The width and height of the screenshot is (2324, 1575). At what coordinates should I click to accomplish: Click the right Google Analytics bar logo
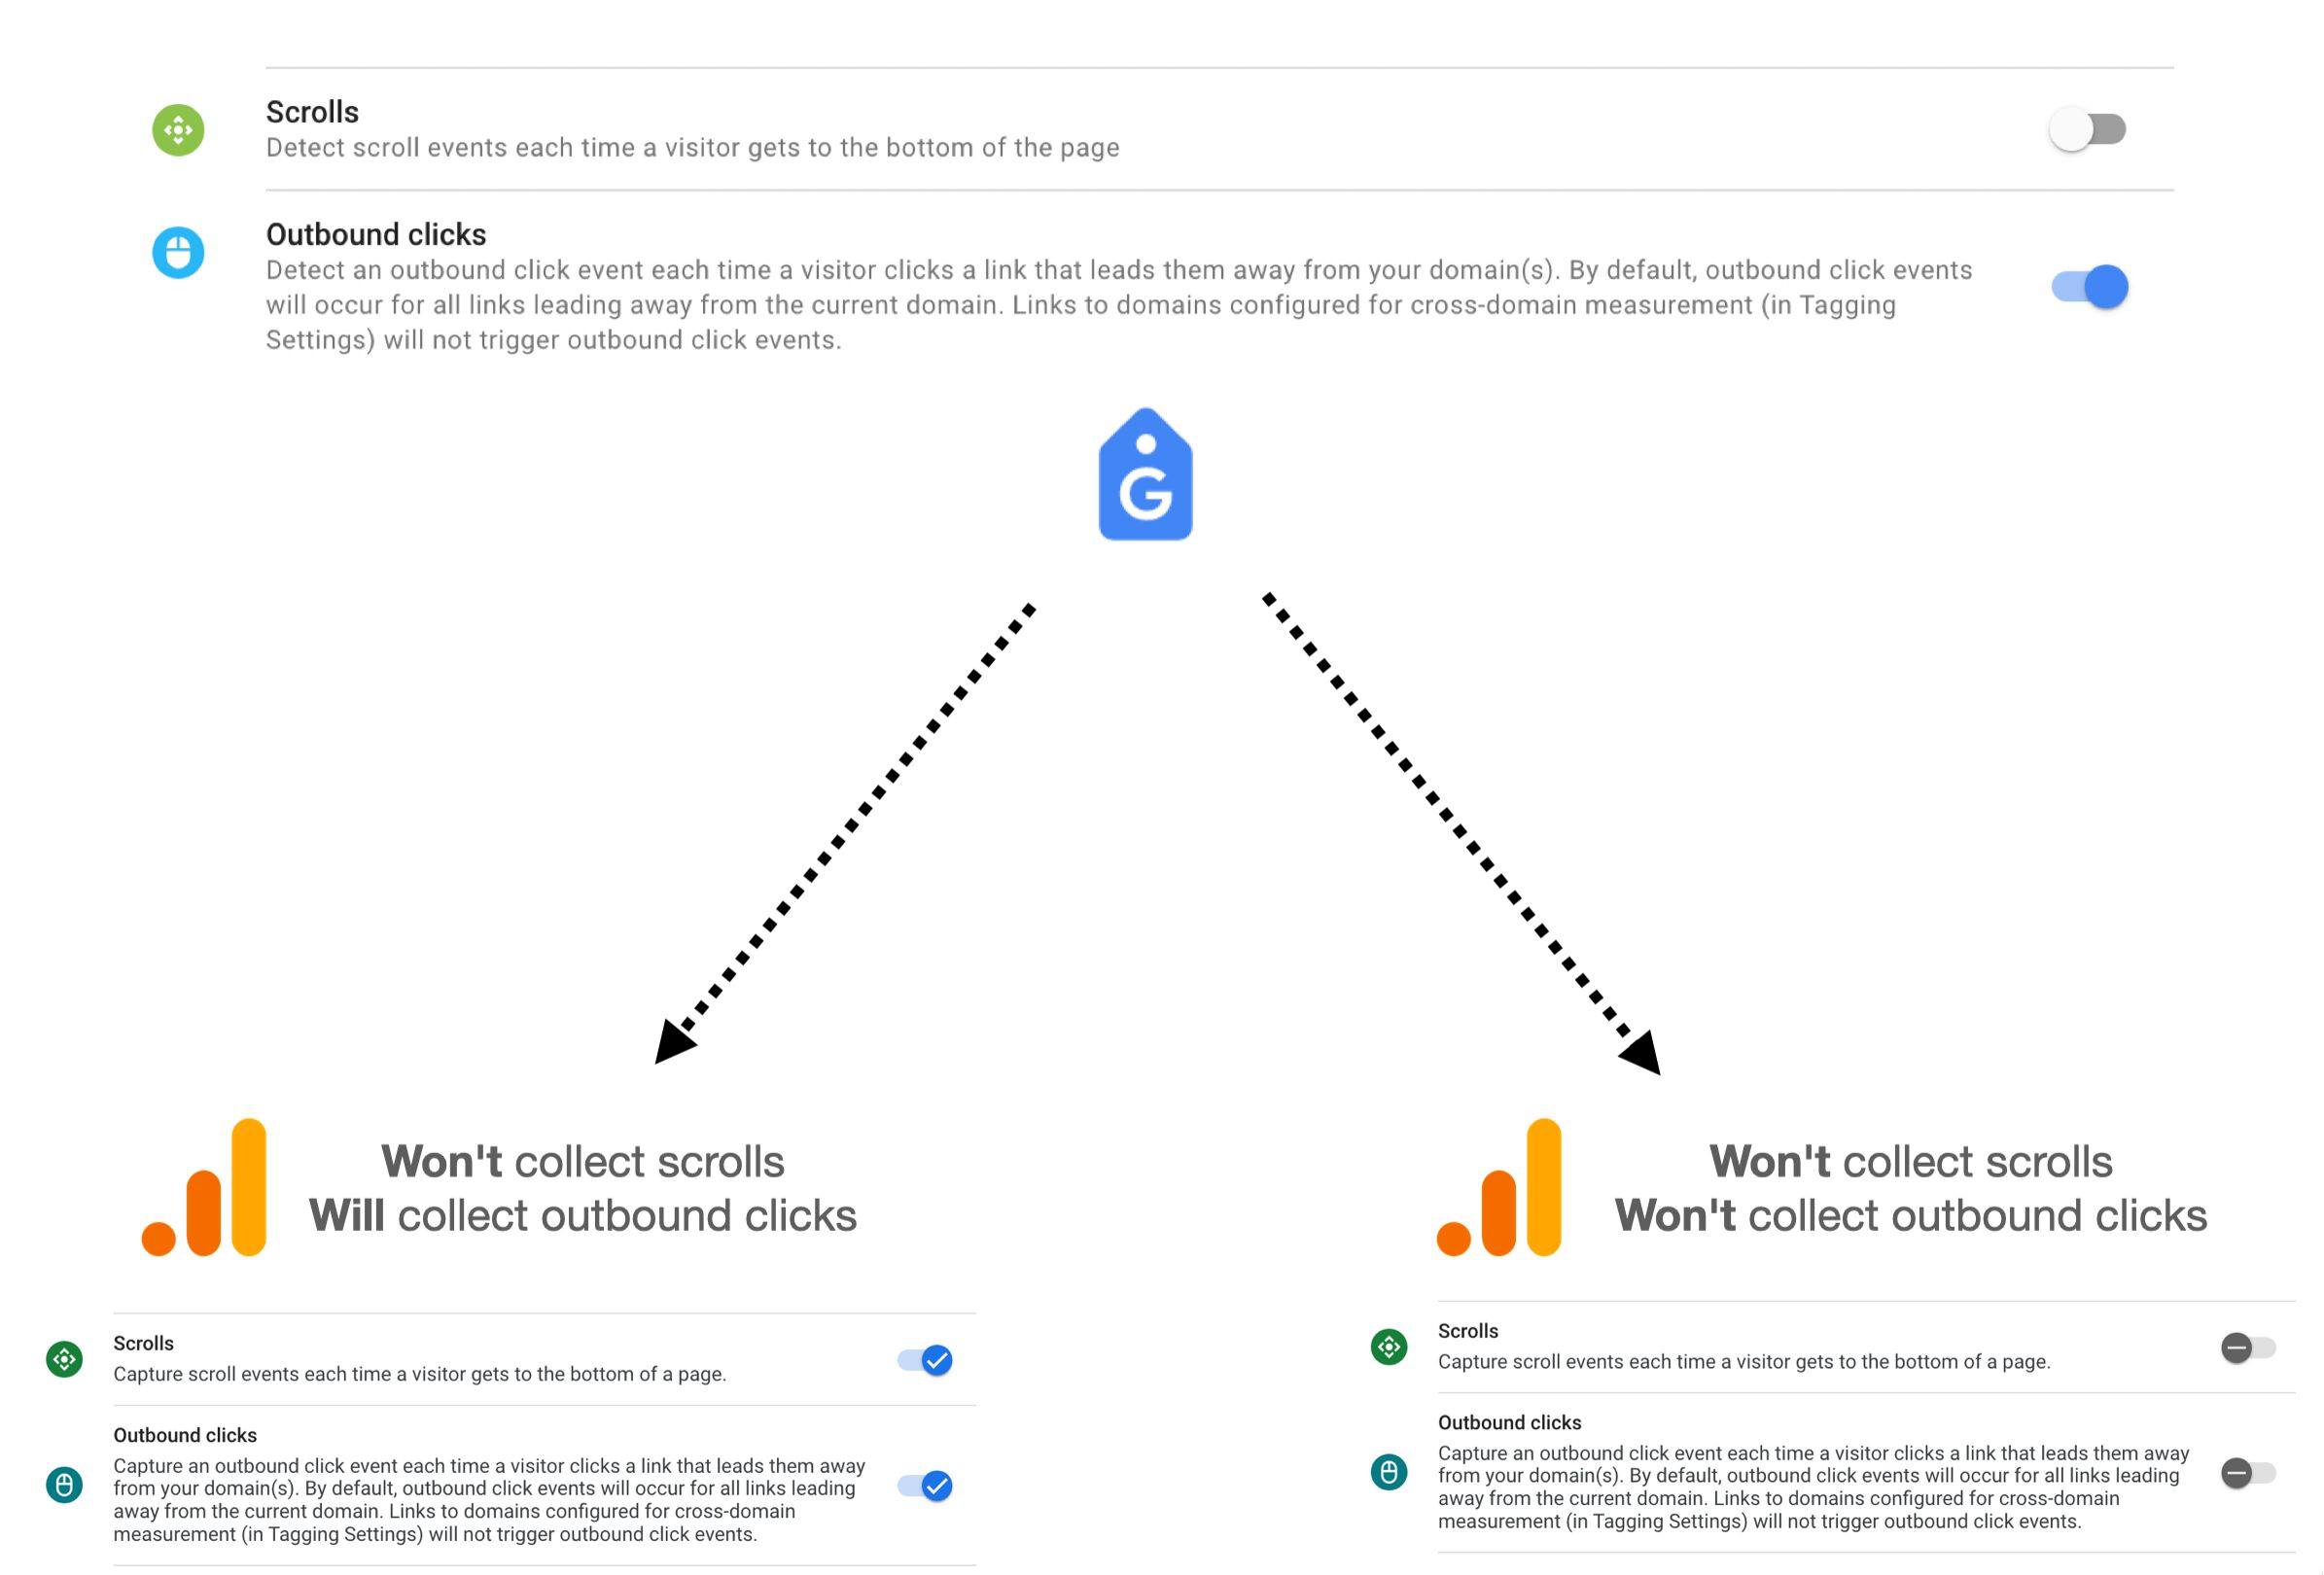pyautogui.click(x=1499, y=1187)
